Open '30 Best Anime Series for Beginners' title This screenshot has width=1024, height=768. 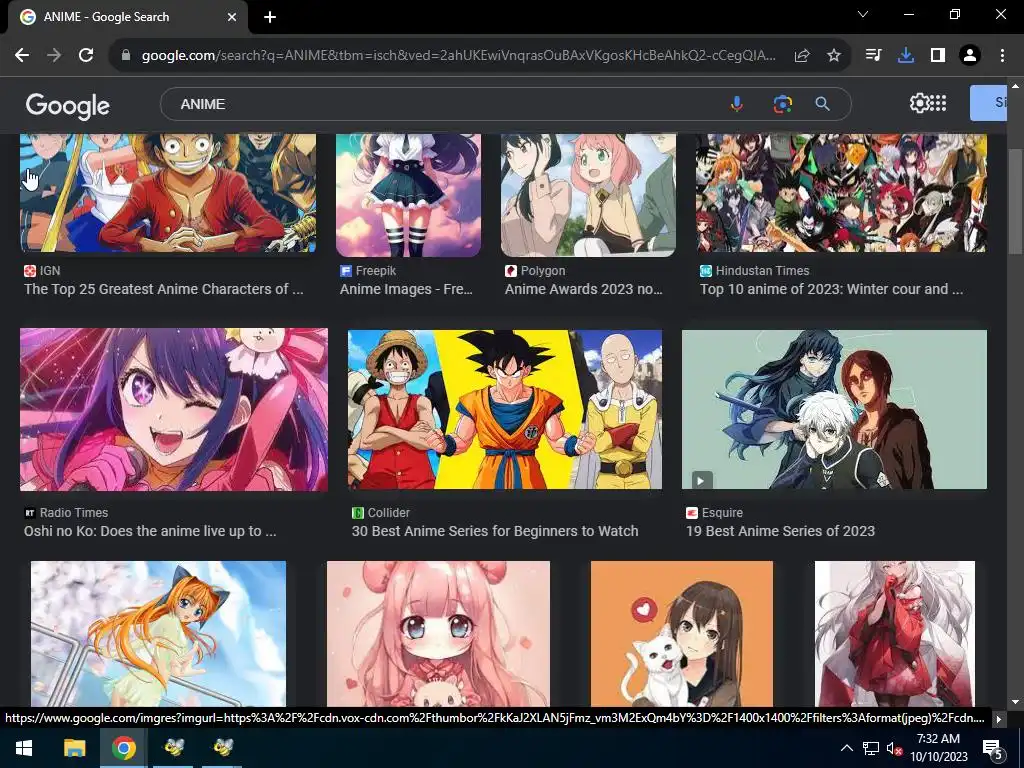click(x=495, y=531)
